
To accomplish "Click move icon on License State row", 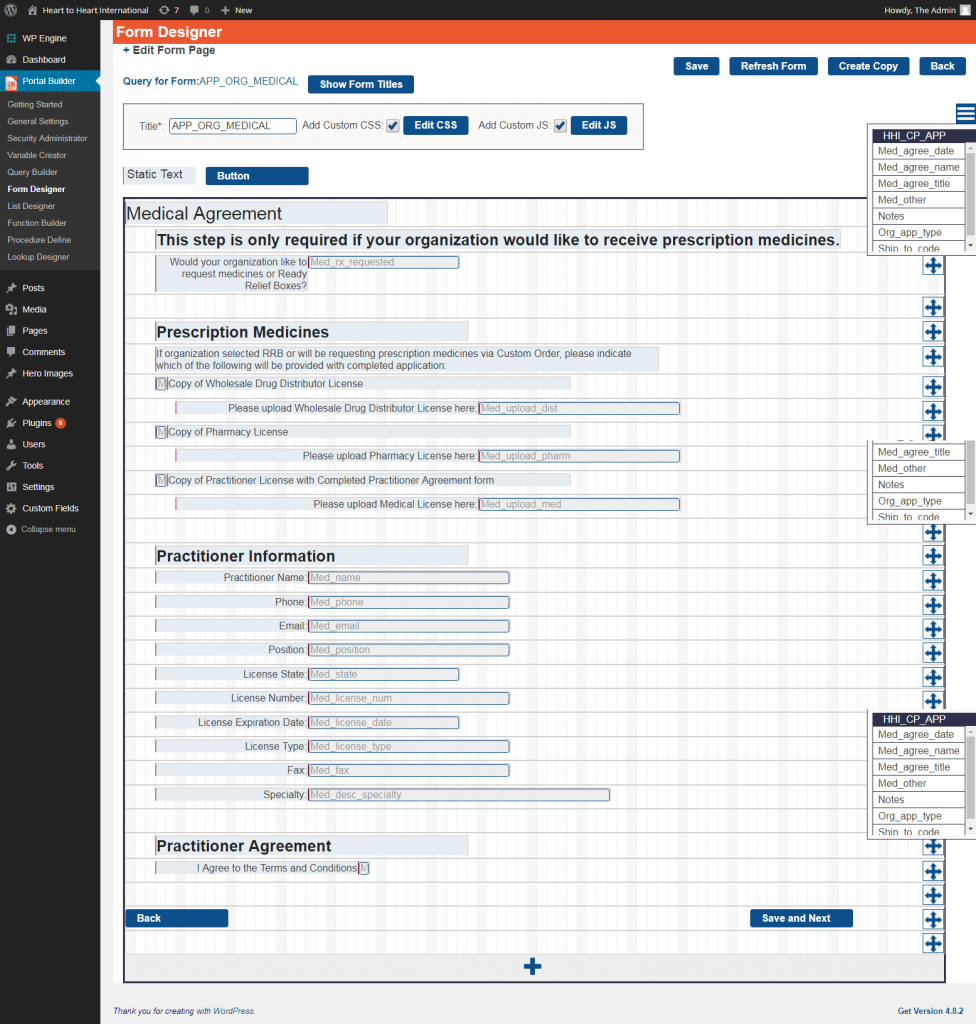I will (x=933, y=677).
